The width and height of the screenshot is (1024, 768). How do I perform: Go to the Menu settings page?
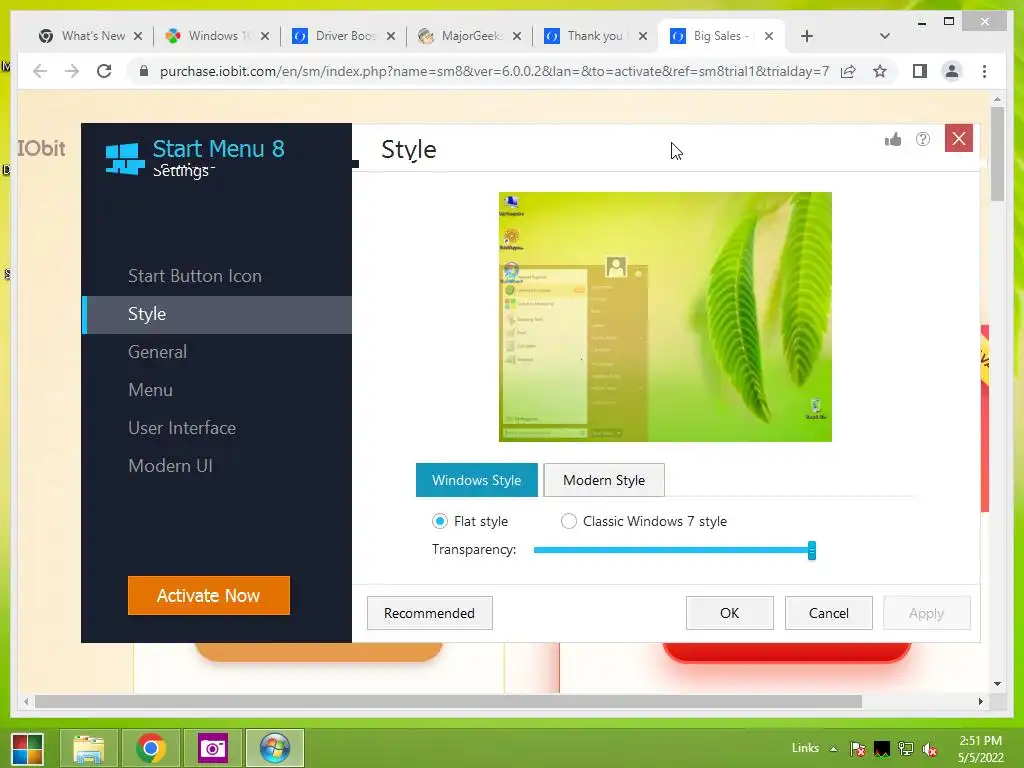150,390
